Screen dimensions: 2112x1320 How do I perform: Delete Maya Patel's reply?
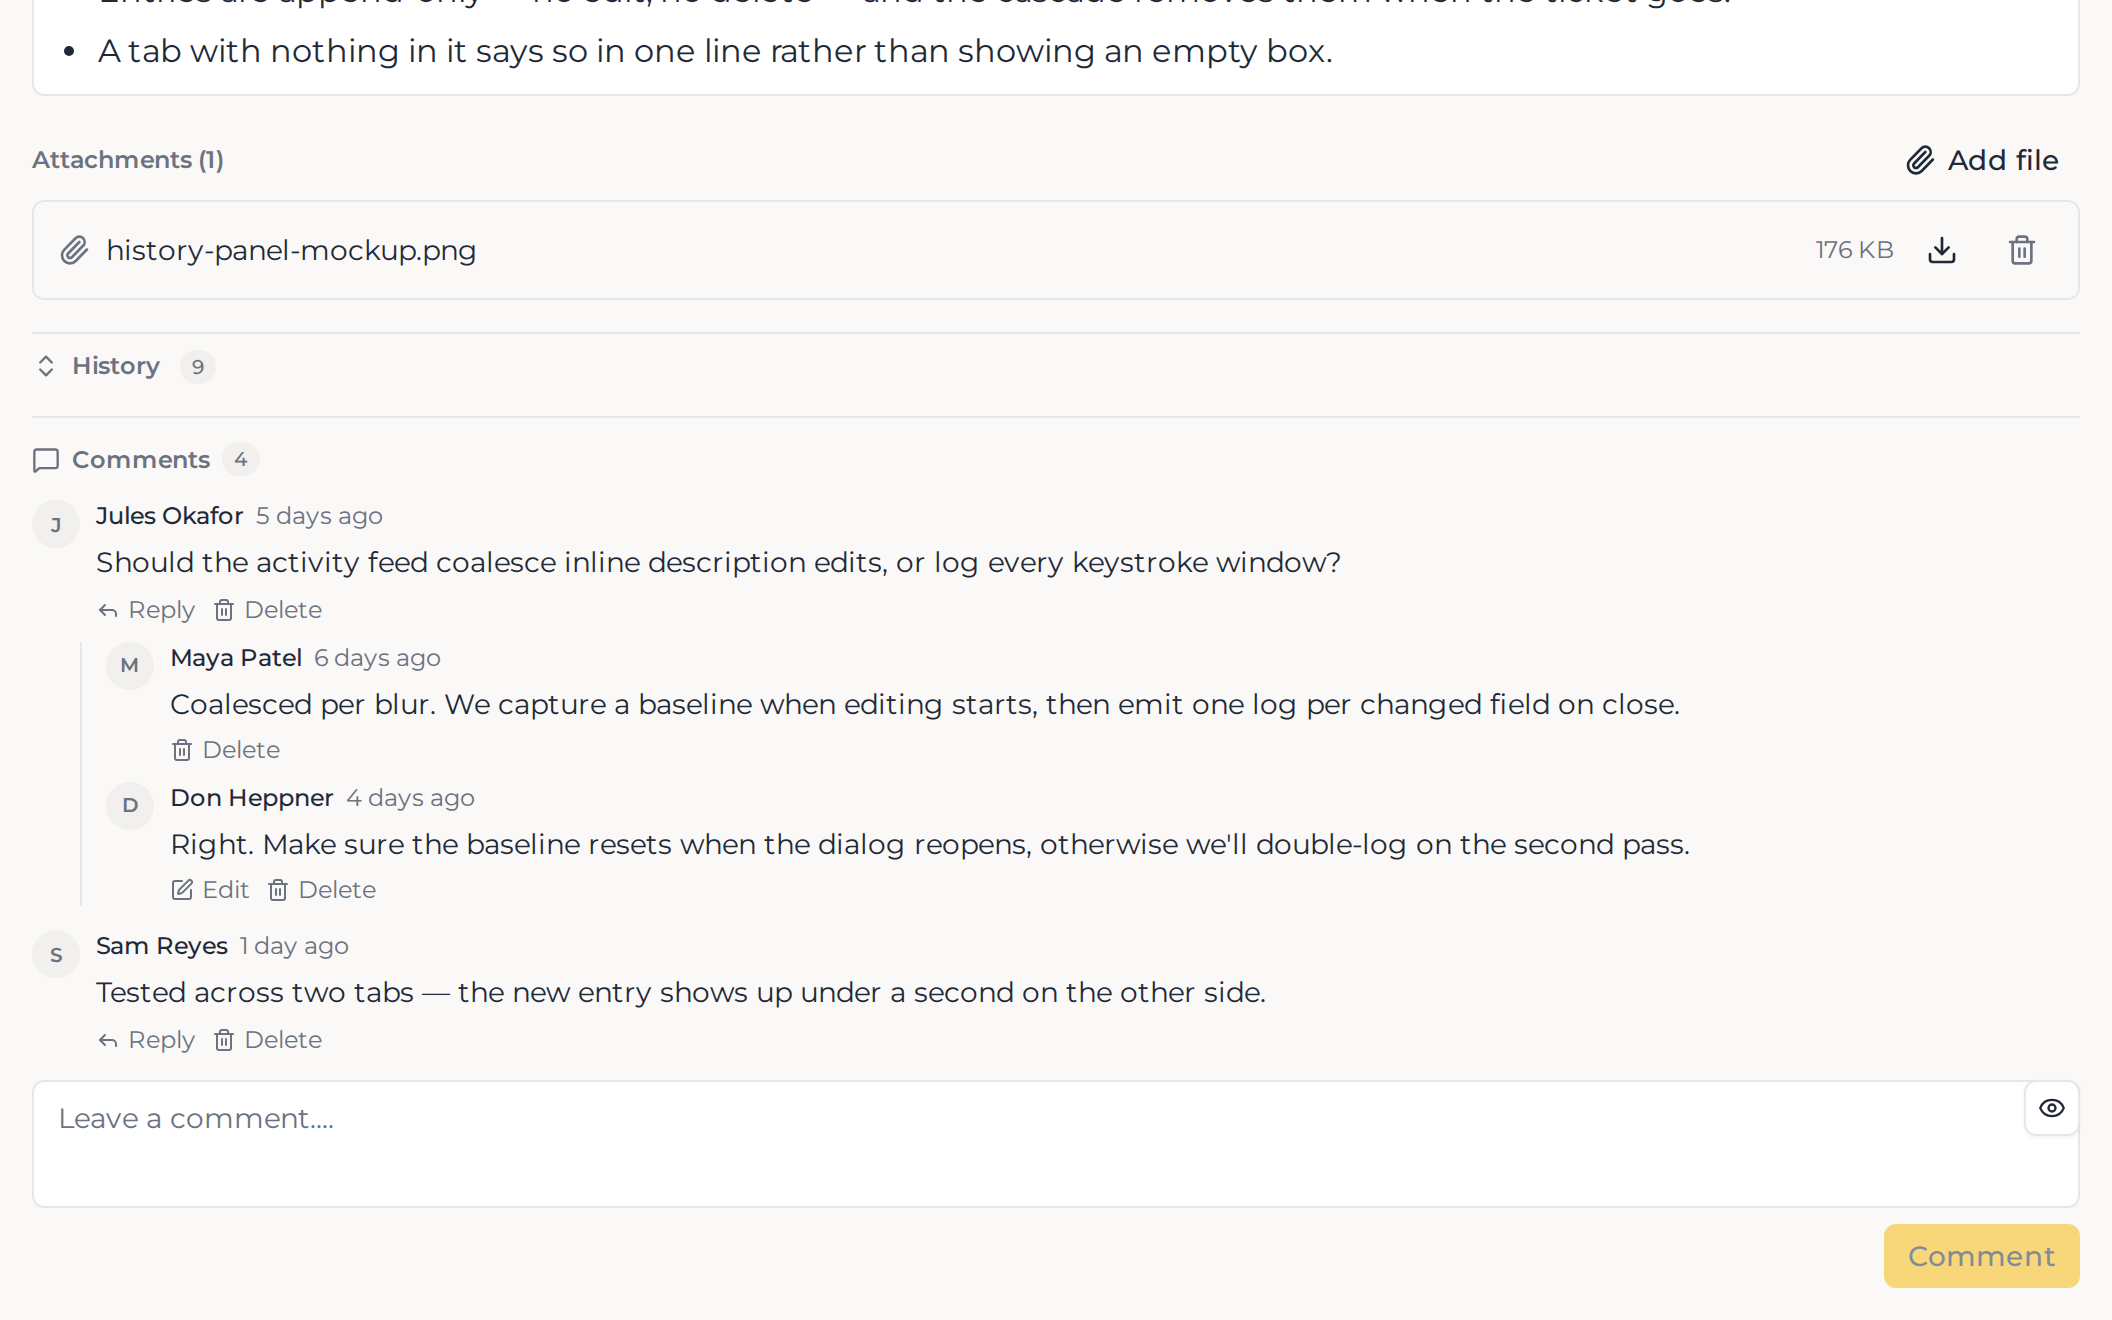pos(226,750)
